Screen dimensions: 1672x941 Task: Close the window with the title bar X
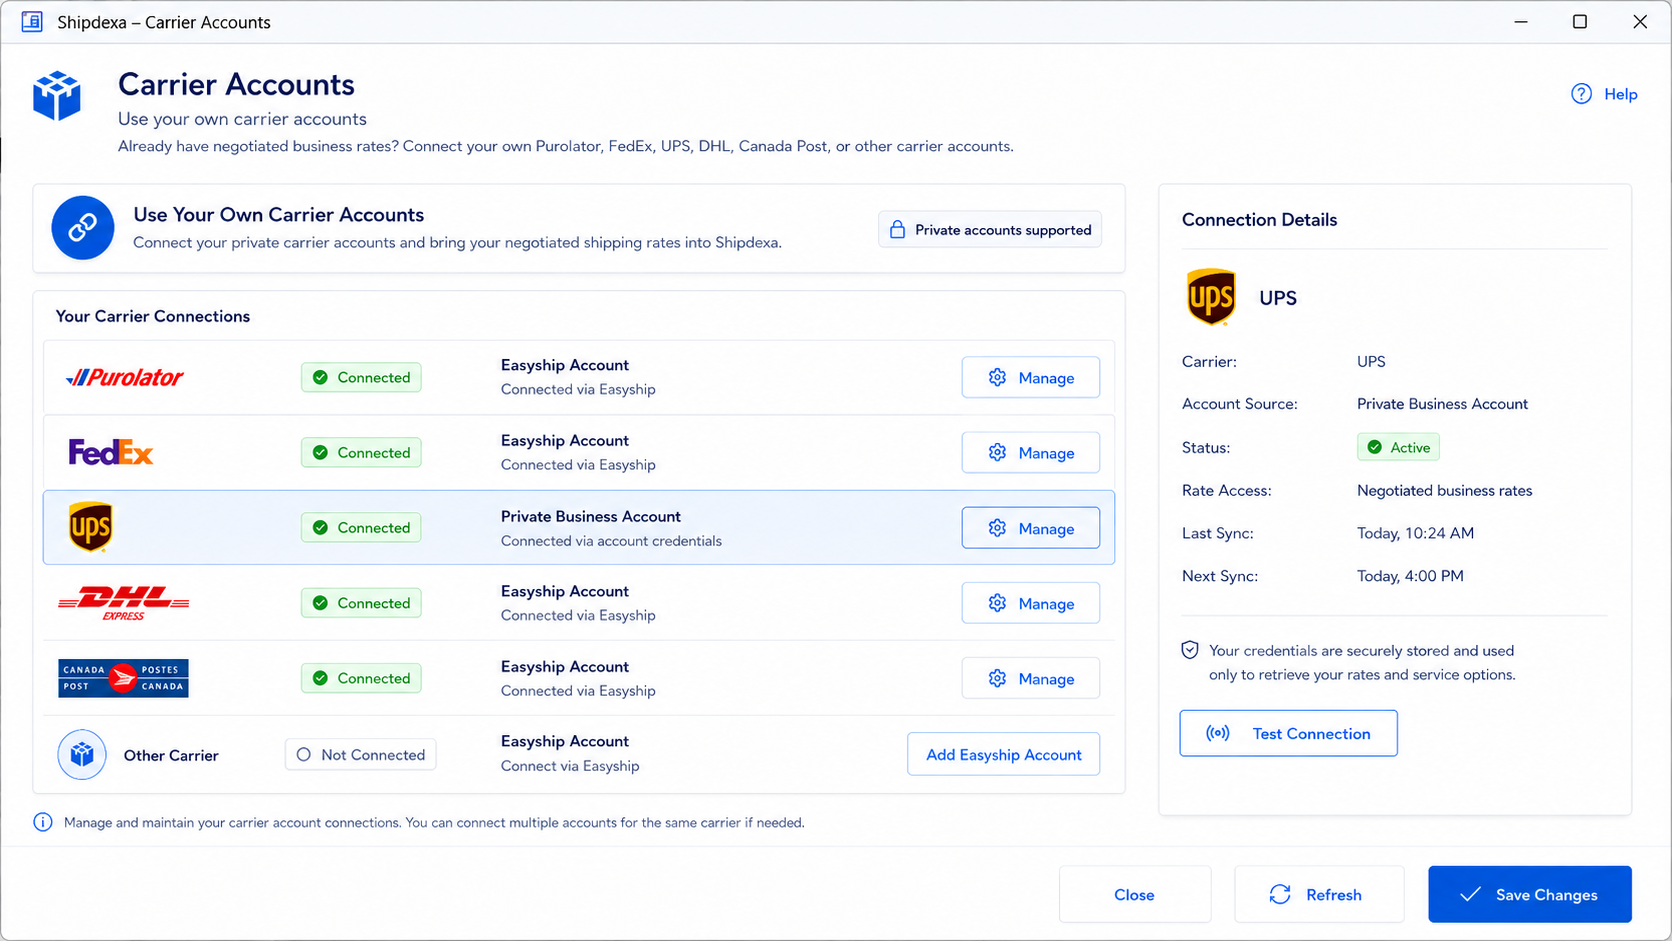tap(1640, 22)
